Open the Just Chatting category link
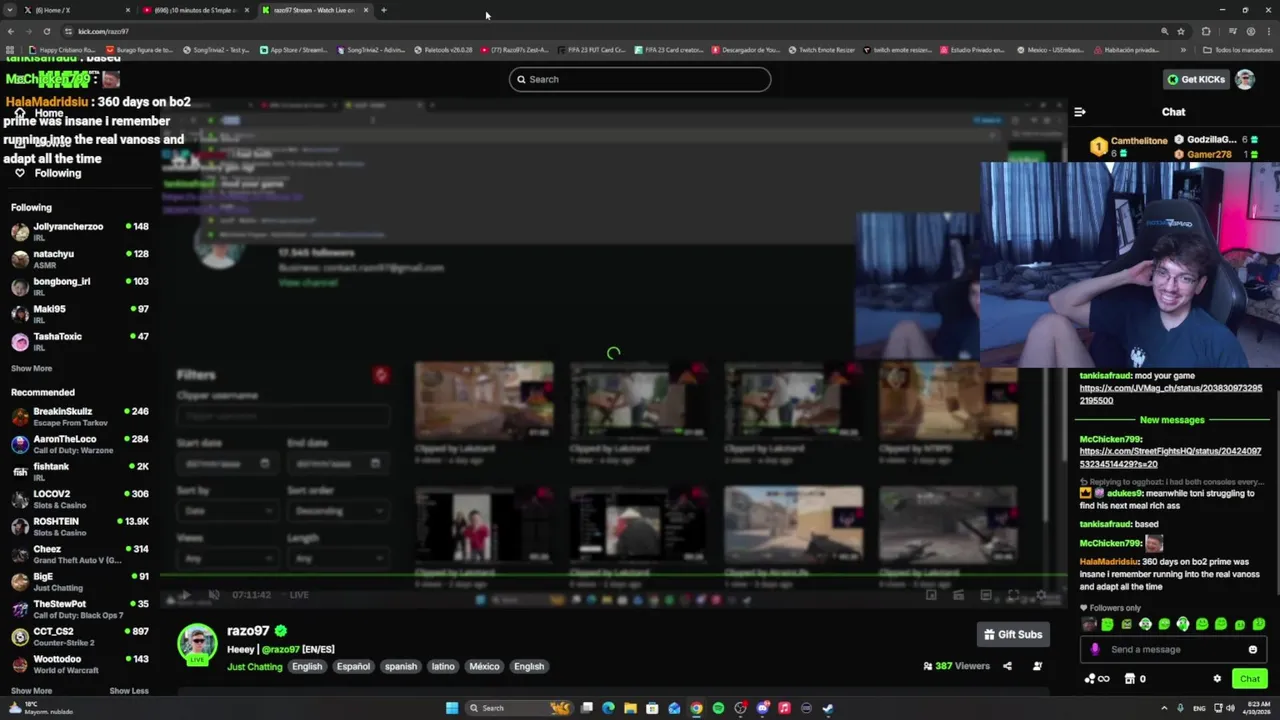 (x=255, y=667)
